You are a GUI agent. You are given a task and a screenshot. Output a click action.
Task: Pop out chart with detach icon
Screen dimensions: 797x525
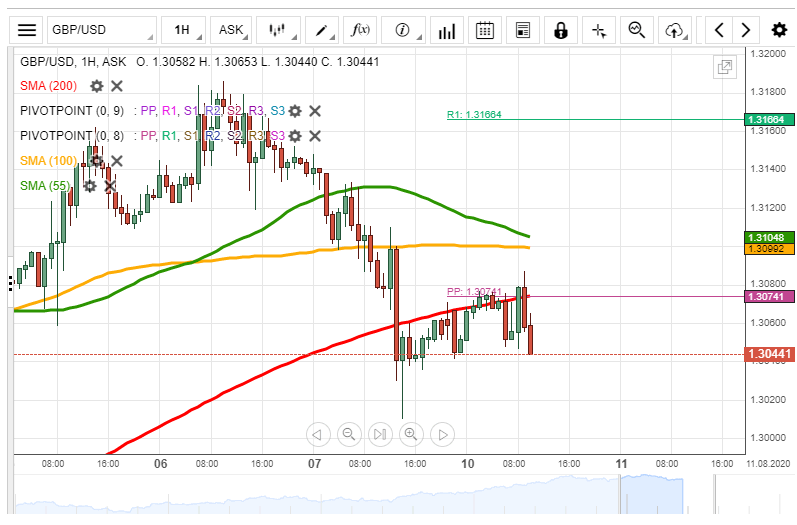coord(725,67)
